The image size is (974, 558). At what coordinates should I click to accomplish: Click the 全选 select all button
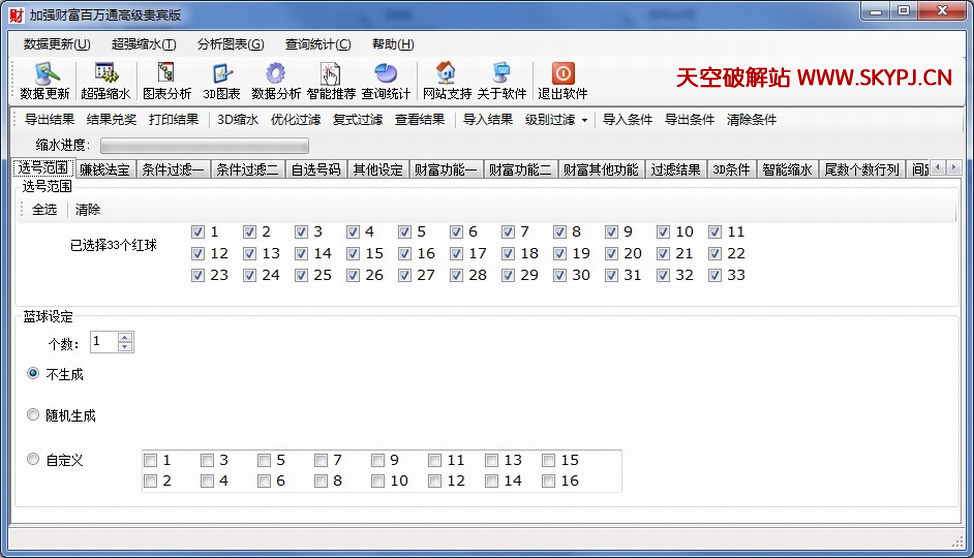tap(45, 210)
